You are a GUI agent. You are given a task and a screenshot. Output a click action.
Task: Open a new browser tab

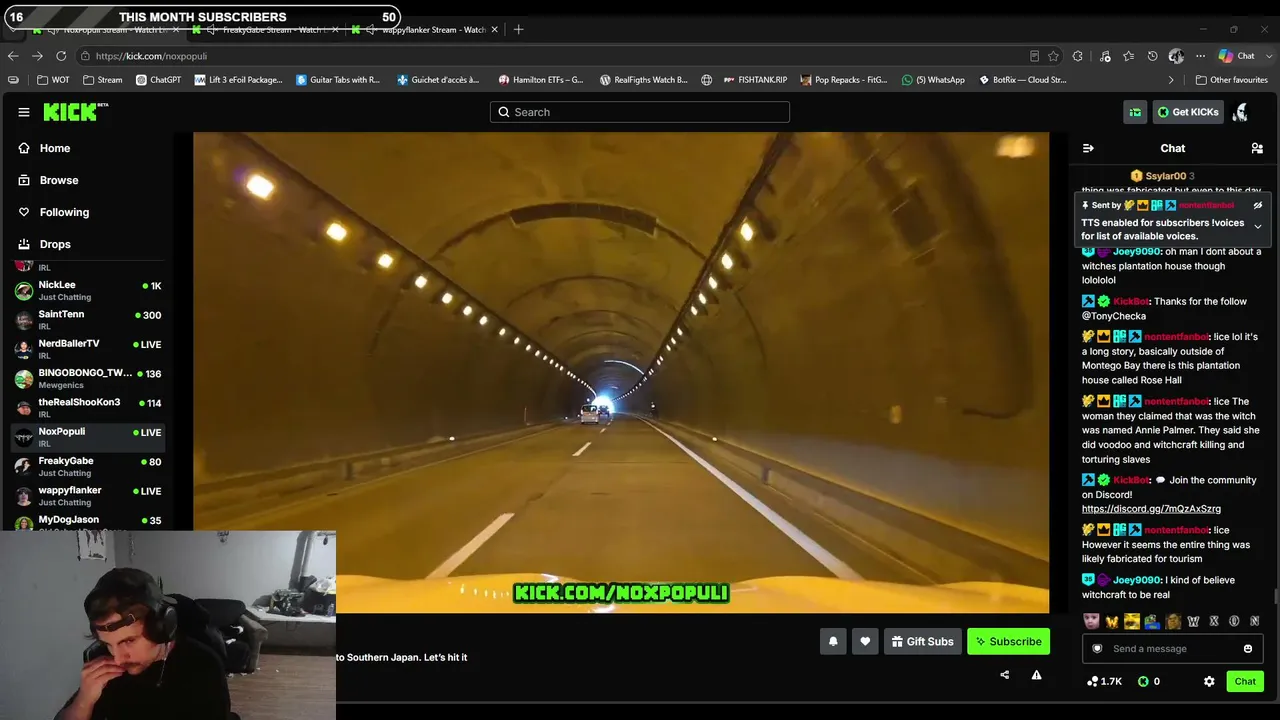point(518,30)
